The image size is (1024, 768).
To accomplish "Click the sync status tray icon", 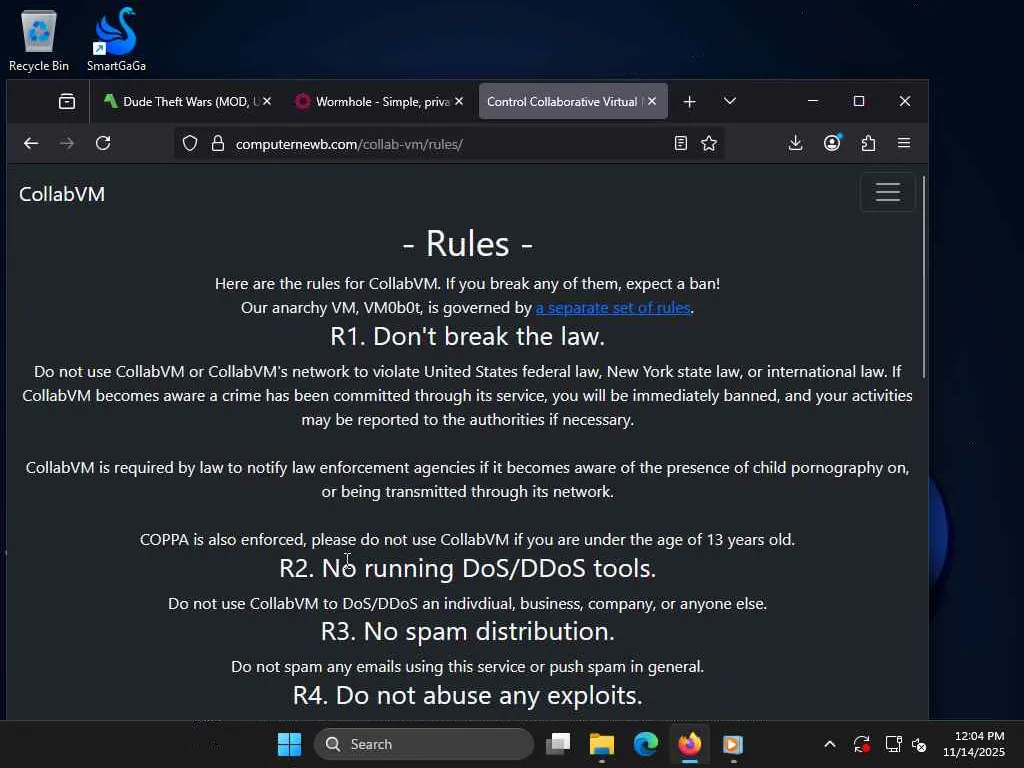I will pyautogui.click(x=861, y=744).
